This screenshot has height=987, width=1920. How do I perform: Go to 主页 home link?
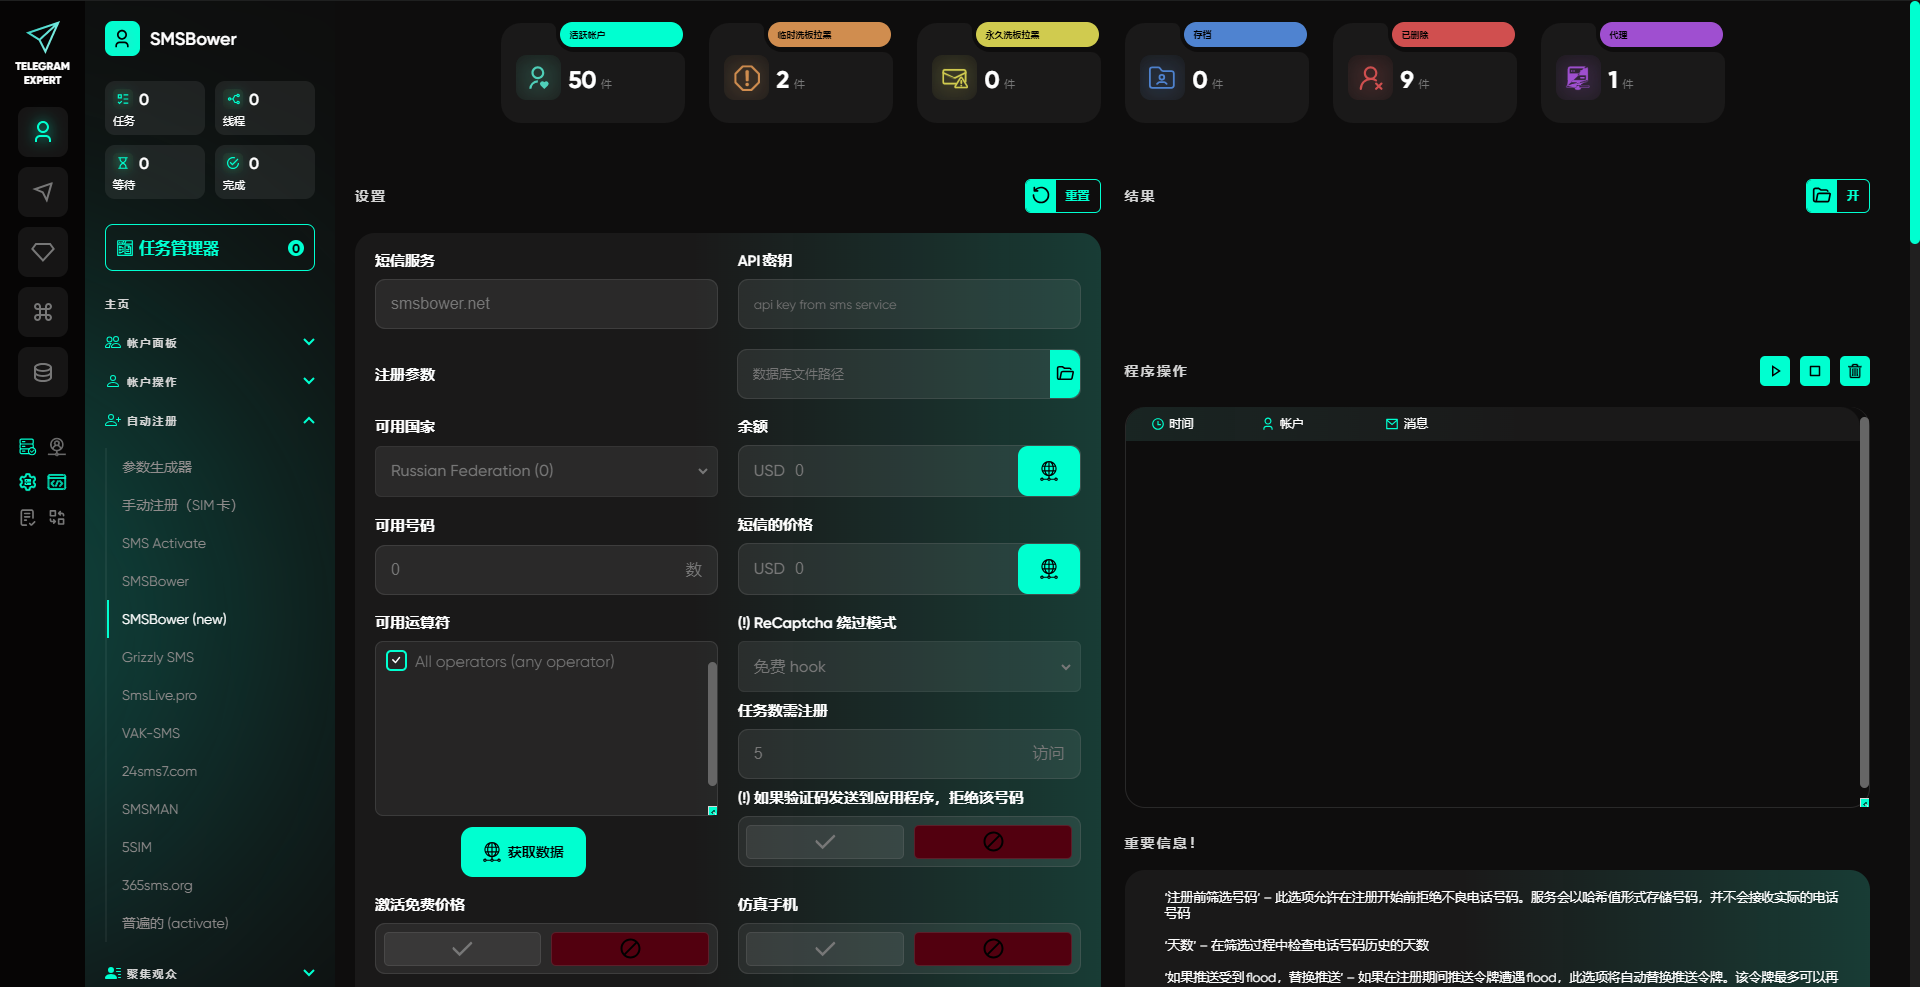[117, 304]
